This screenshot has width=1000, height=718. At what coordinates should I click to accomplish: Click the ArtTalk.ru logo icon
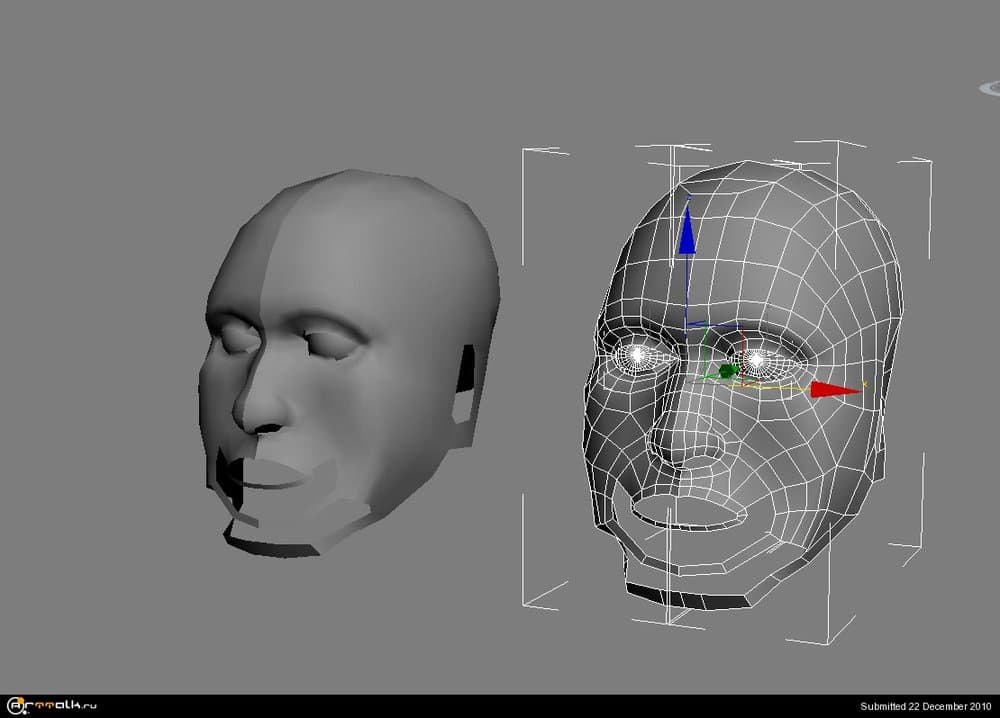click(x=15, y=703)
